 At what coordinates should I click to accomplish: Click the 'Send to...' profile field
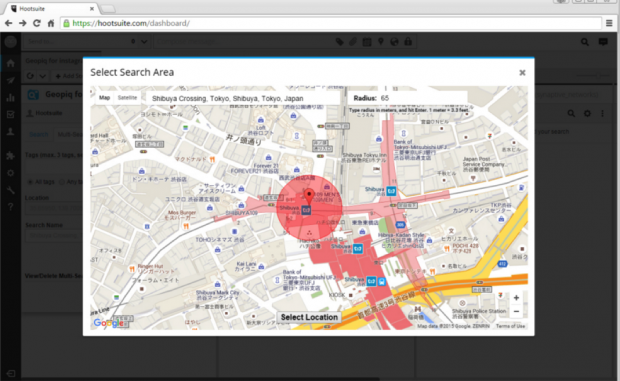(x=75, y=41)
